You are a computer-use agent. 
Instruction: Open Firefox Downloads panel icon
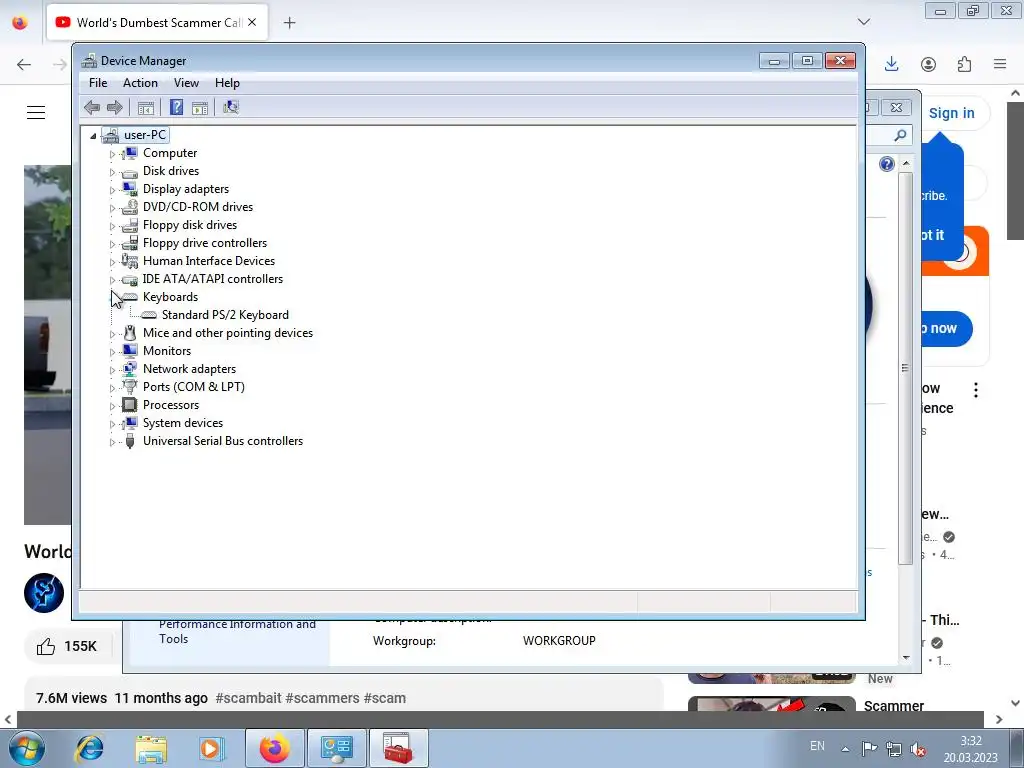point(891,64)
